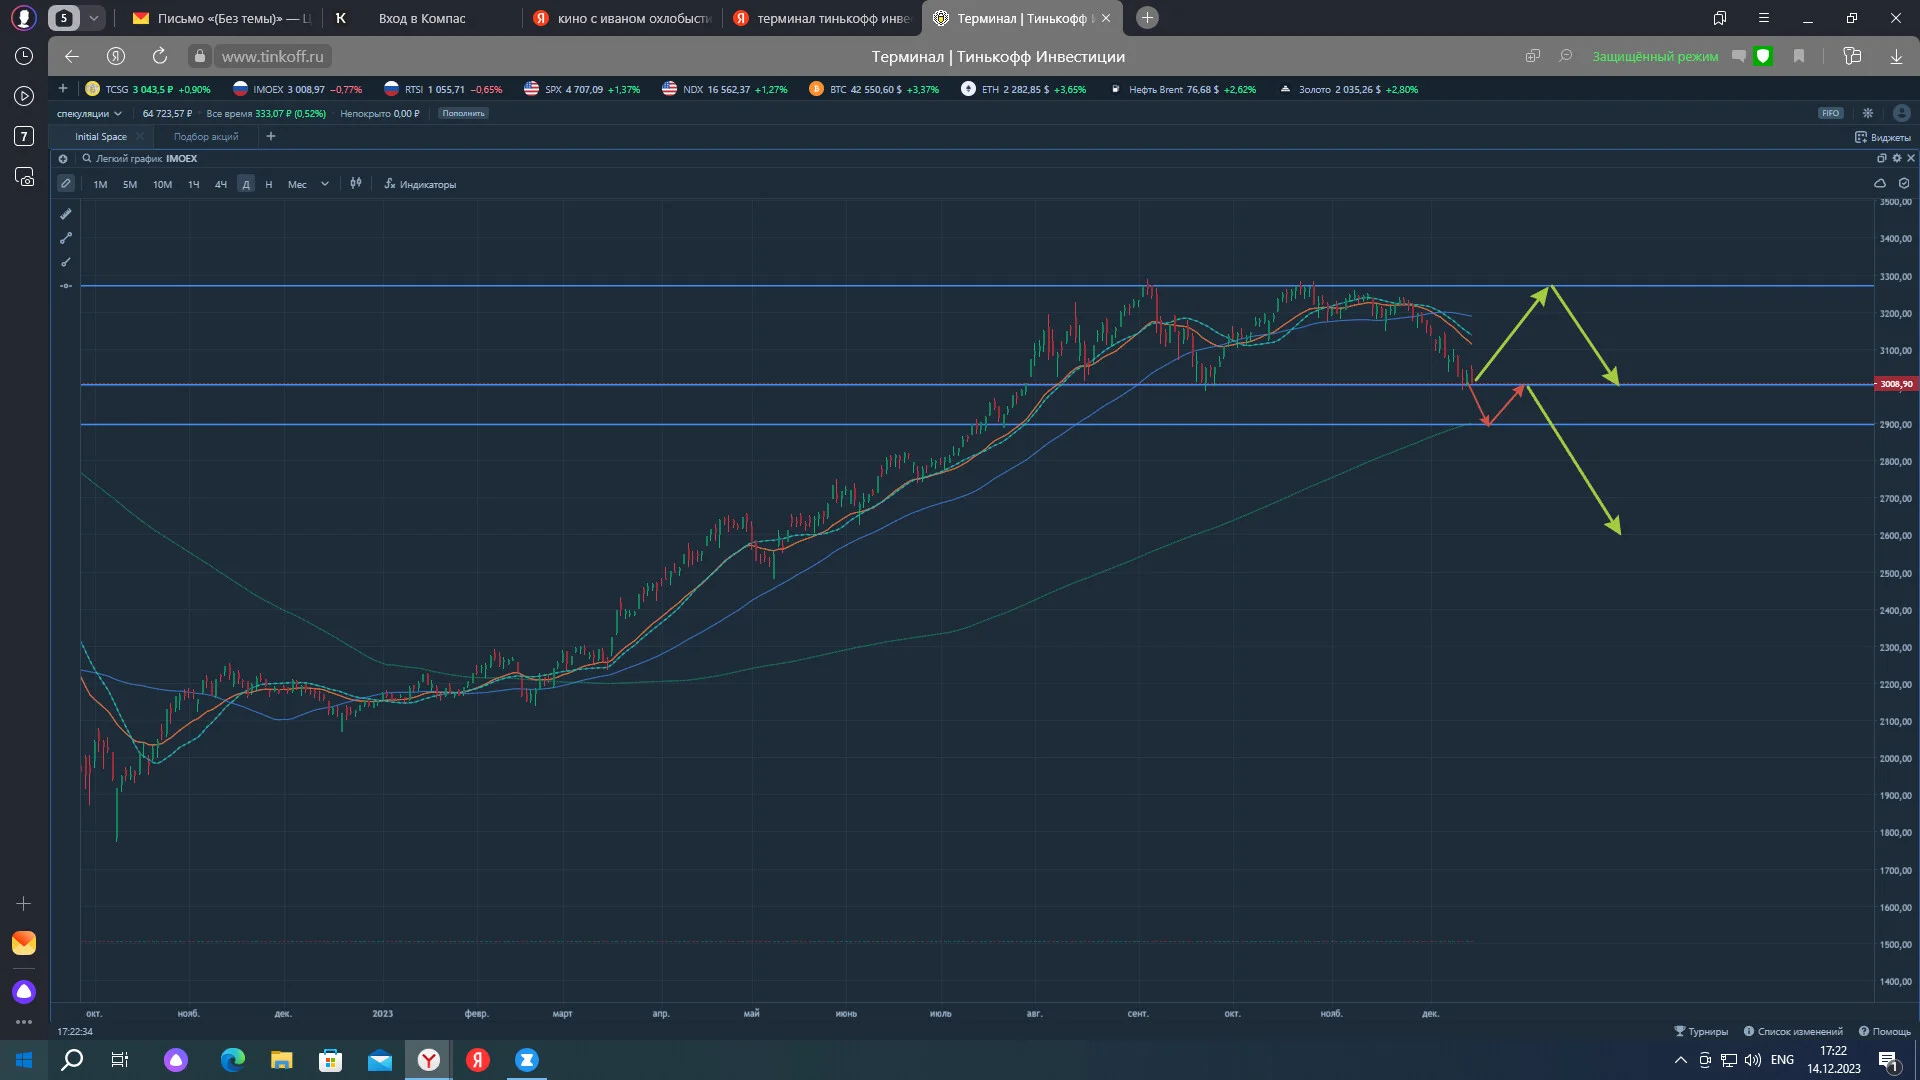Viewport: 1920px width, 1080px height.
Task: Bookmark this page in browser
Action: click(1799, 57)
